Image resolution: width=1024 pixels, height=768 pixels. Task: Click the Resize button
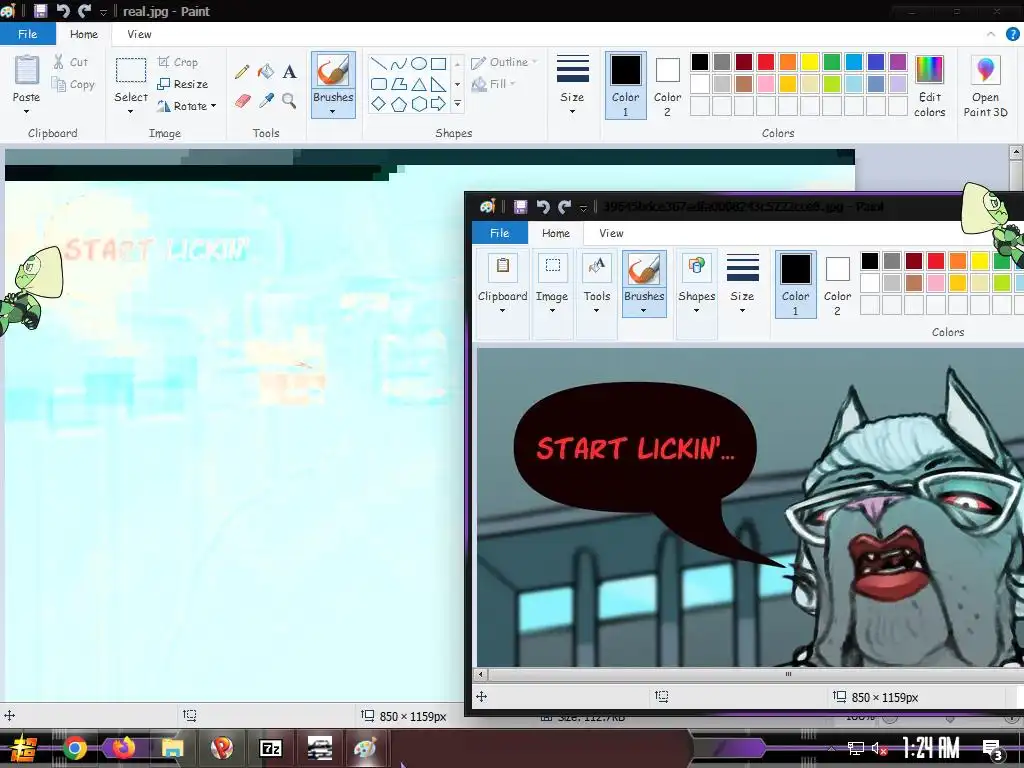183,84
